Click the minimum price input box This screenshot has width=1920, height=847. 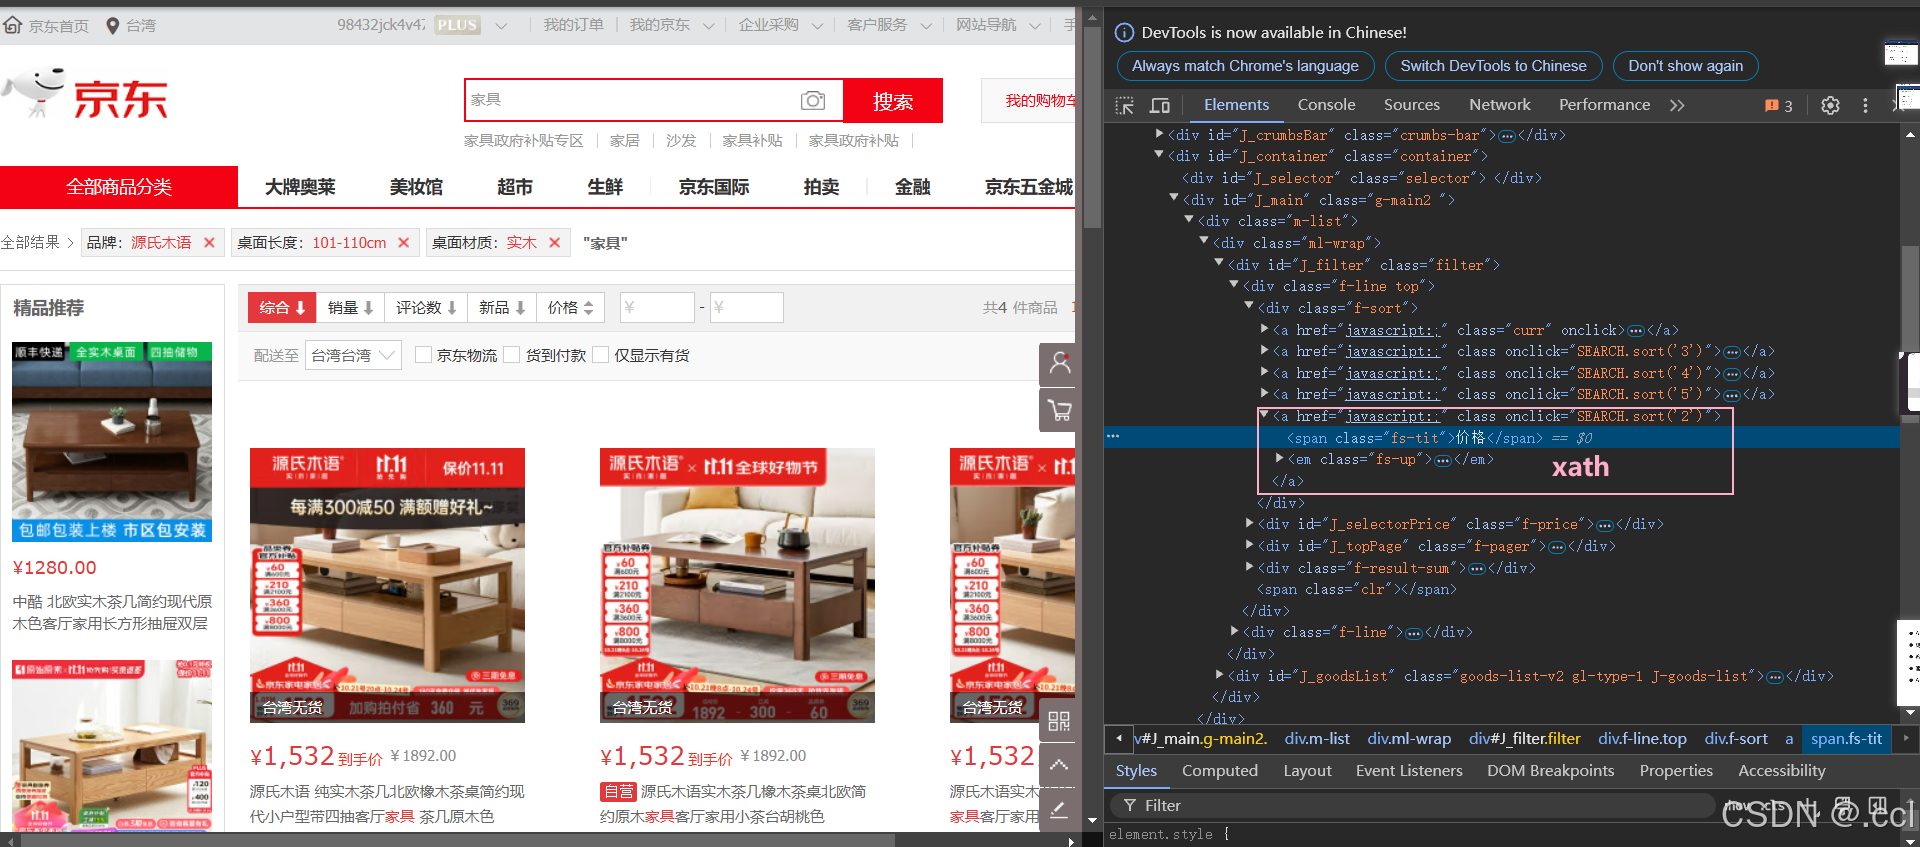tap(657, 308)
